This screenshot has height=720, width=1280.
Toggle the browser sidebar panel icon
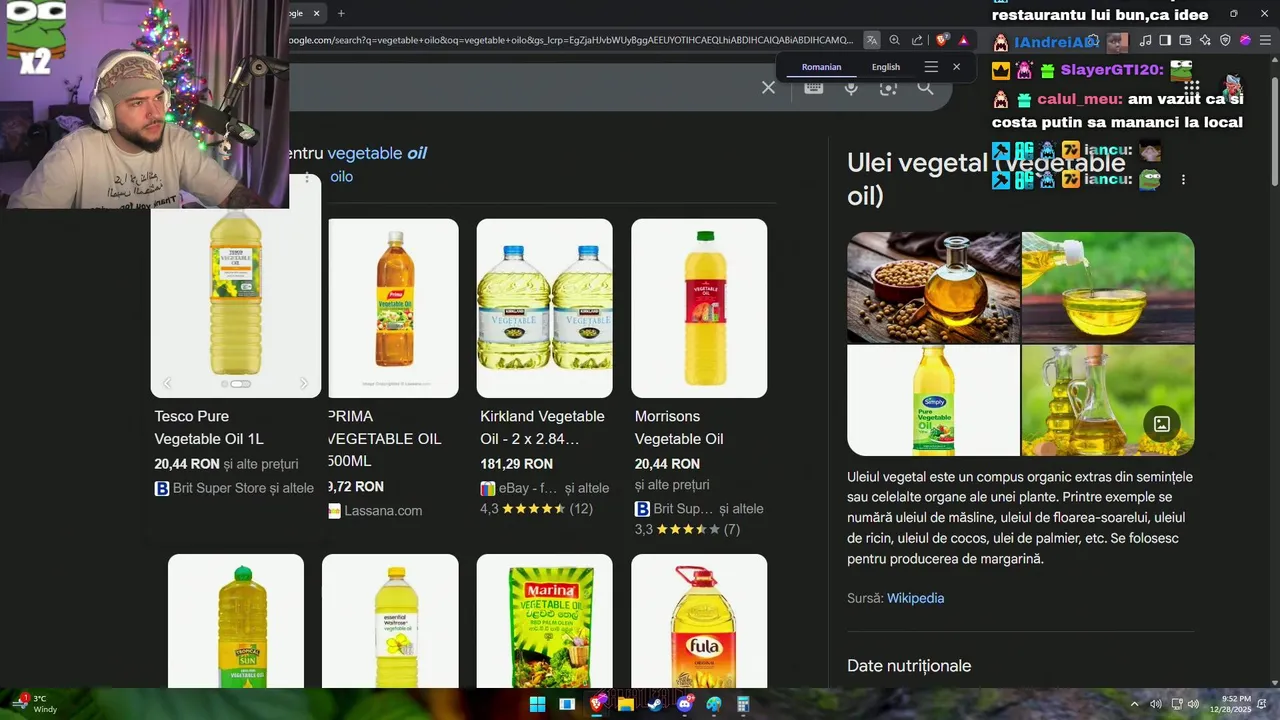(1165, 40)
